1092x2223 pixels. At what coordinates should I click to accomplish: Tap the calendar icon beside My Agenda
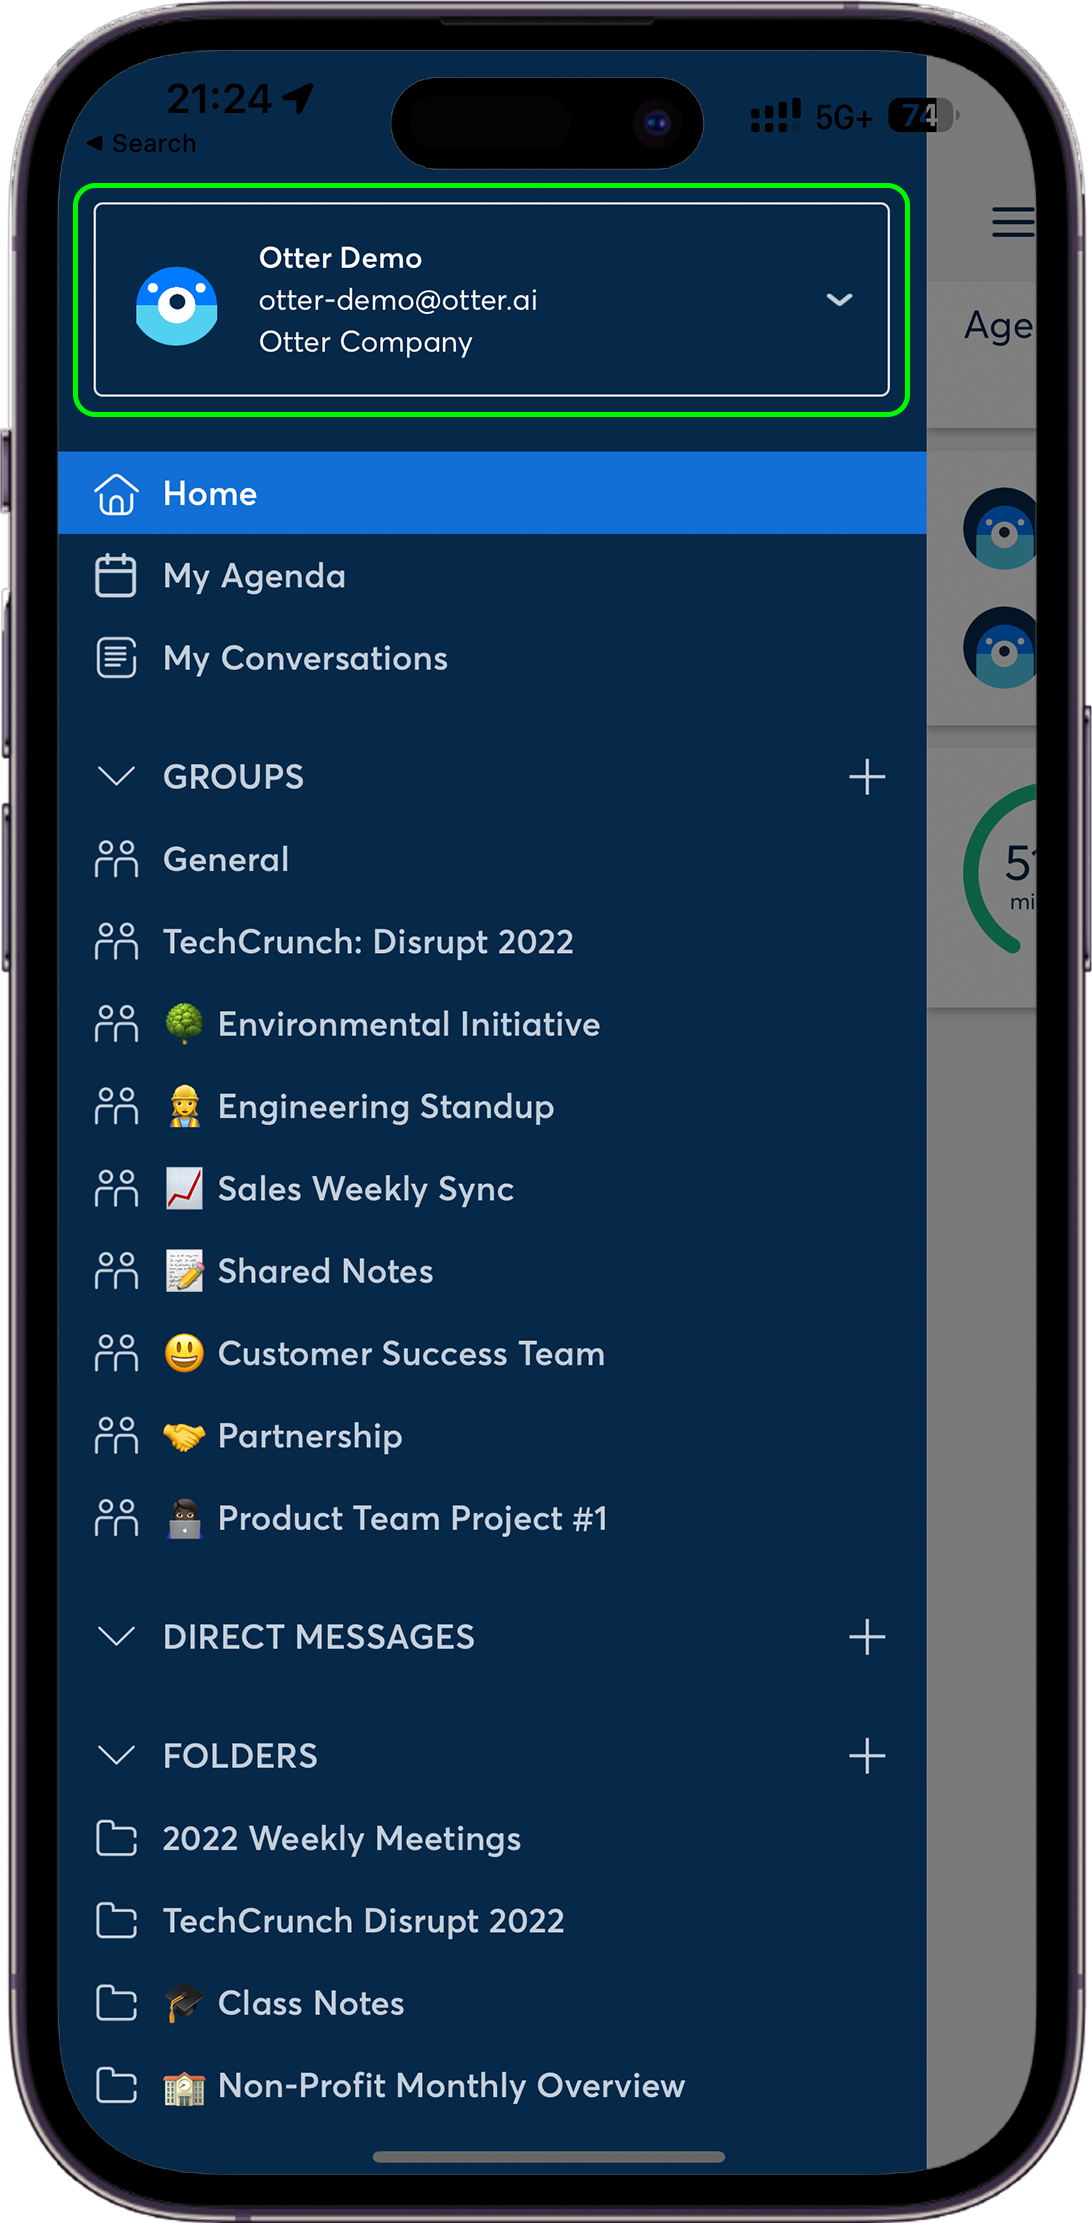(116, 576)
